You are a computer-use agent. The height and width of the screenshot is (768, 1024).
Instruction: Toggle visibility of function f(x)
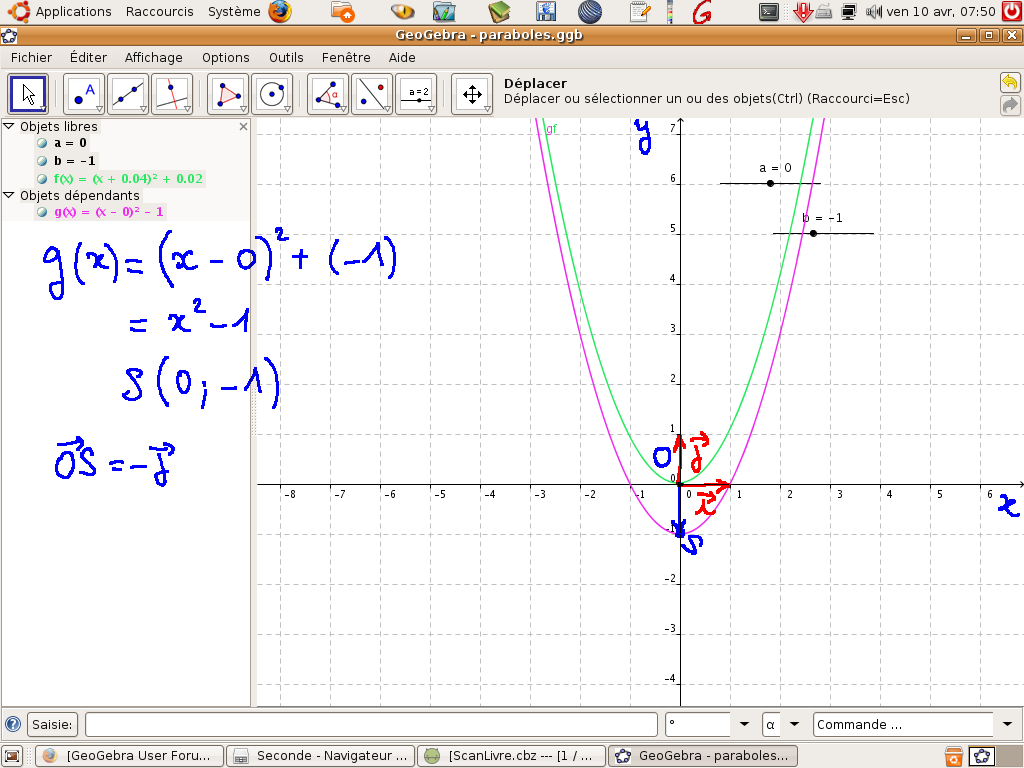[x=42, y=179]
